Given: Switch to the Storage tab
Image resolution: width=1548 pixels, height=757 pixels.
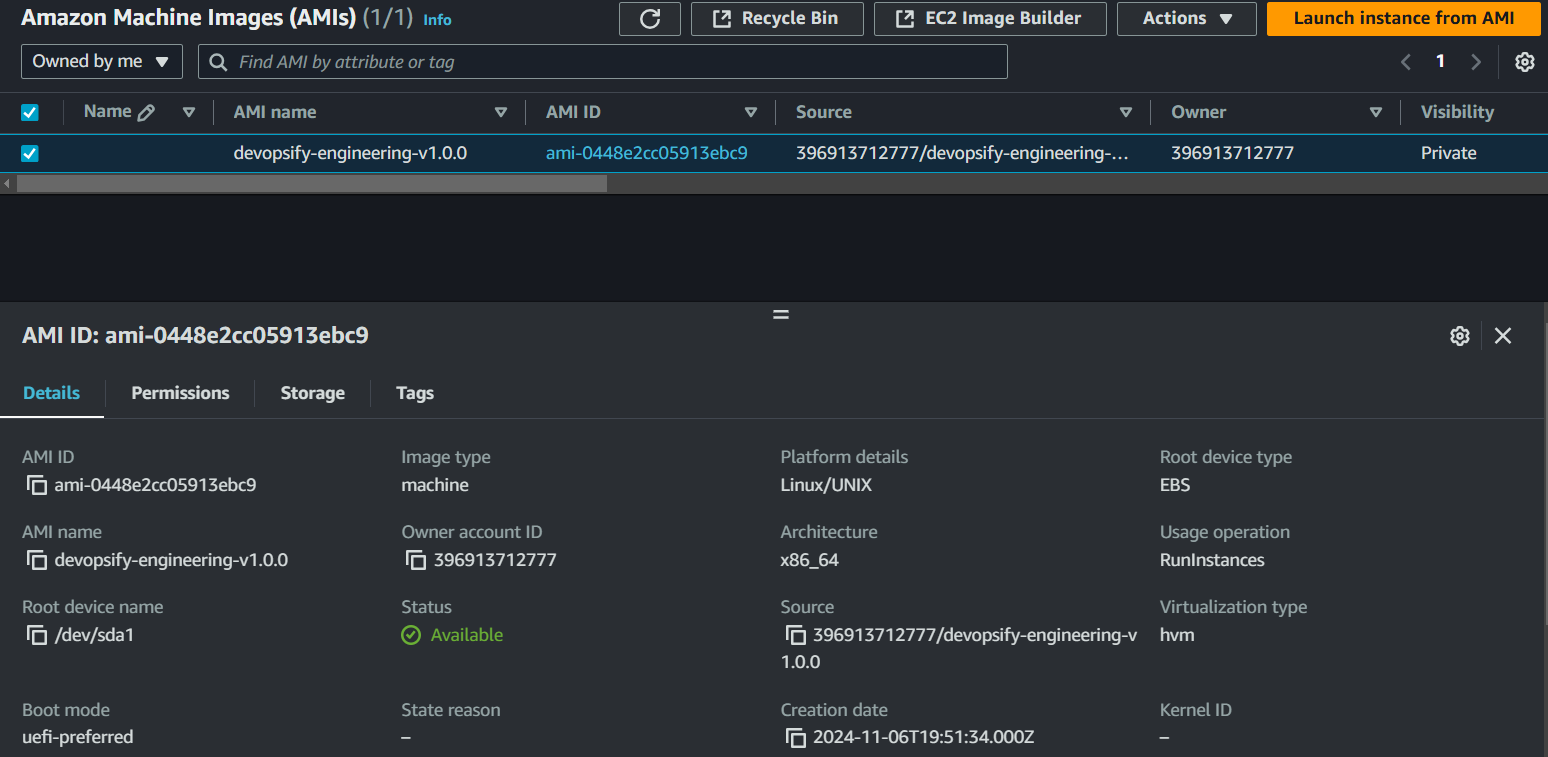Looking at the screenshot, I should 312,393.
